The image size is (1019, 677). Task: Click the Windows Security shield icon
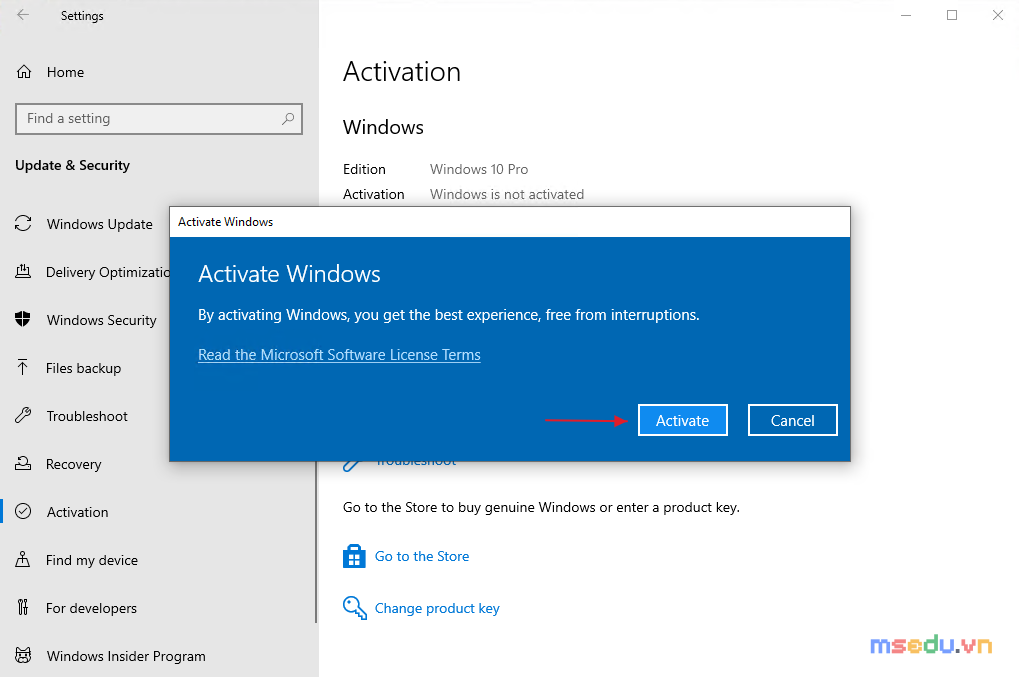pyautogui.click(x=23, y=319)
